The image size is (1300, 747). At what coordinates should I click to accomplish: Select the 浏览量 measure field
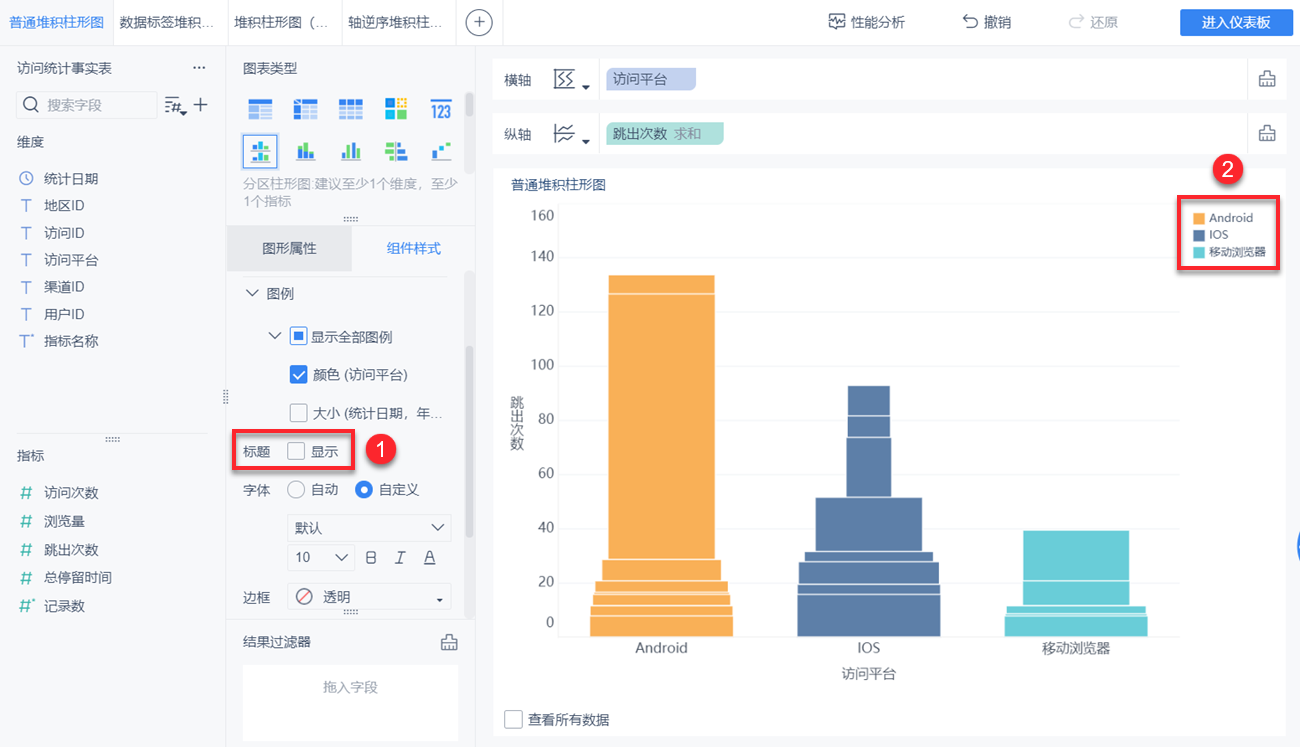pos(64,521)
